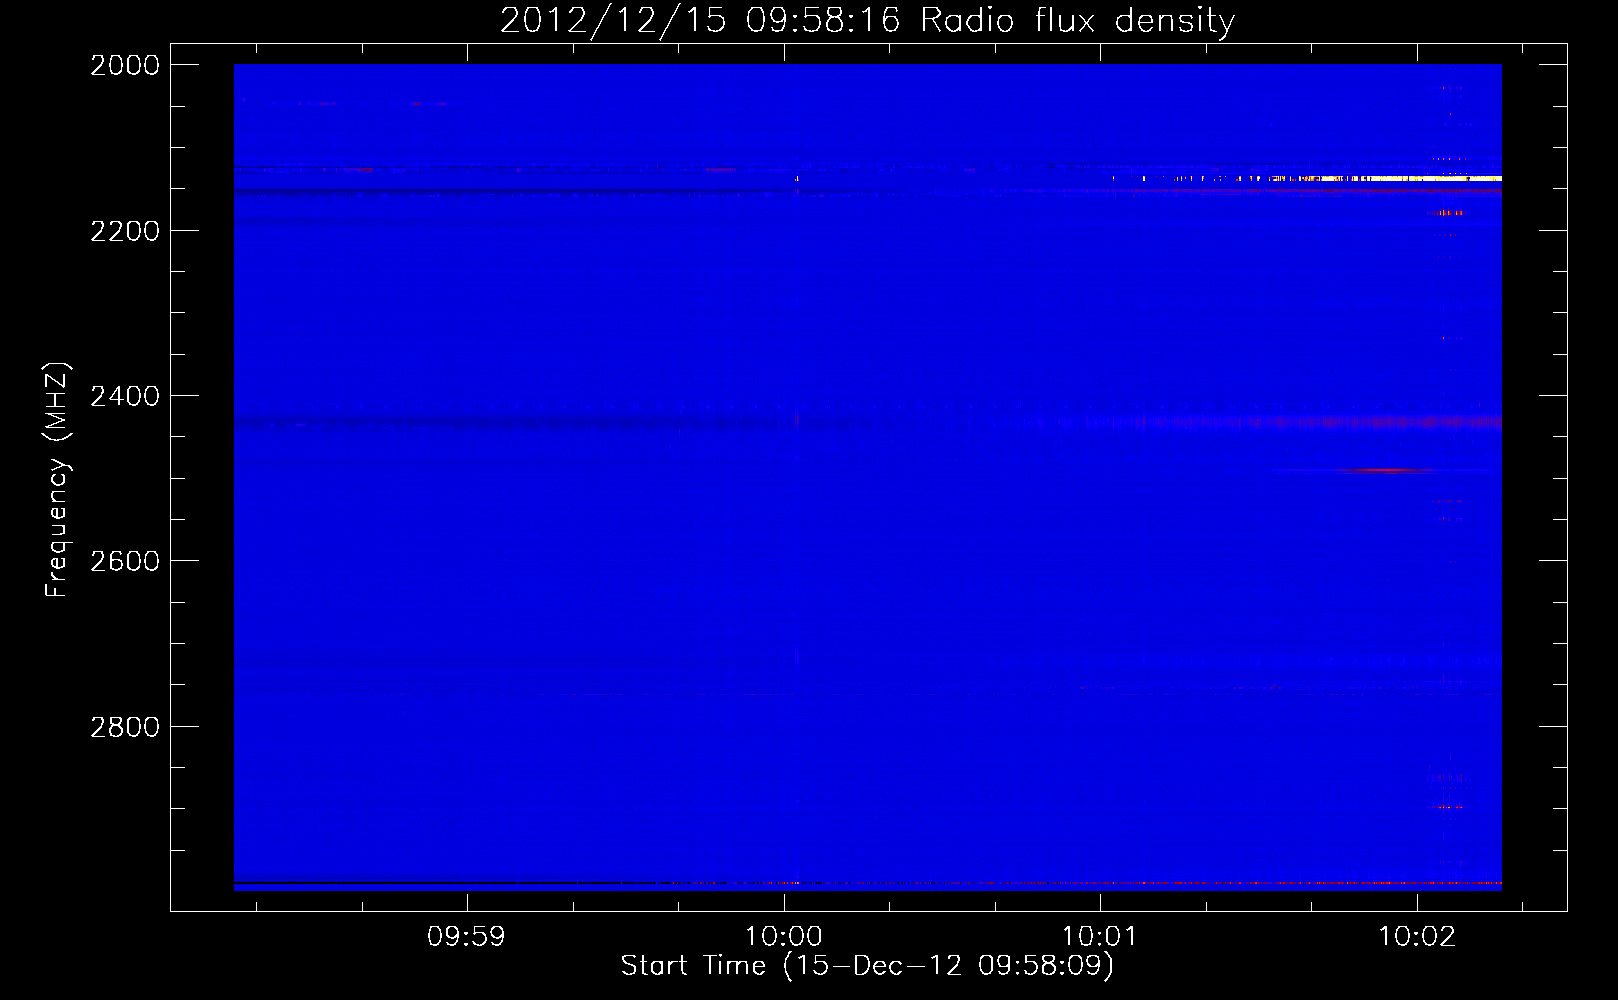Click the plot title '2012/12/15 09:58:16 Radio flux density'

(x=867, y=21)
